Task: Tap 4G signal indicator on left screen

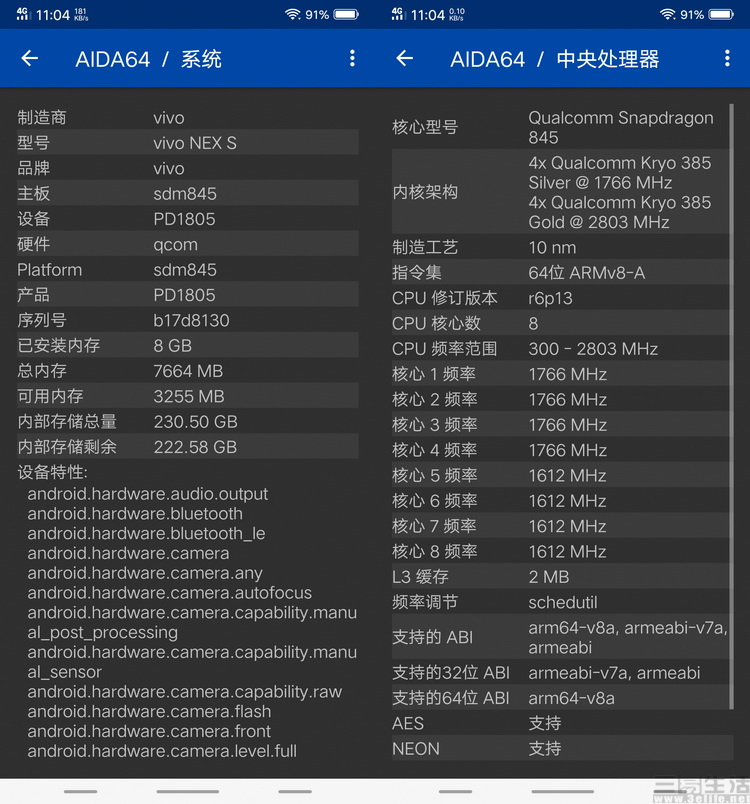Action: [x=21, y=15]
